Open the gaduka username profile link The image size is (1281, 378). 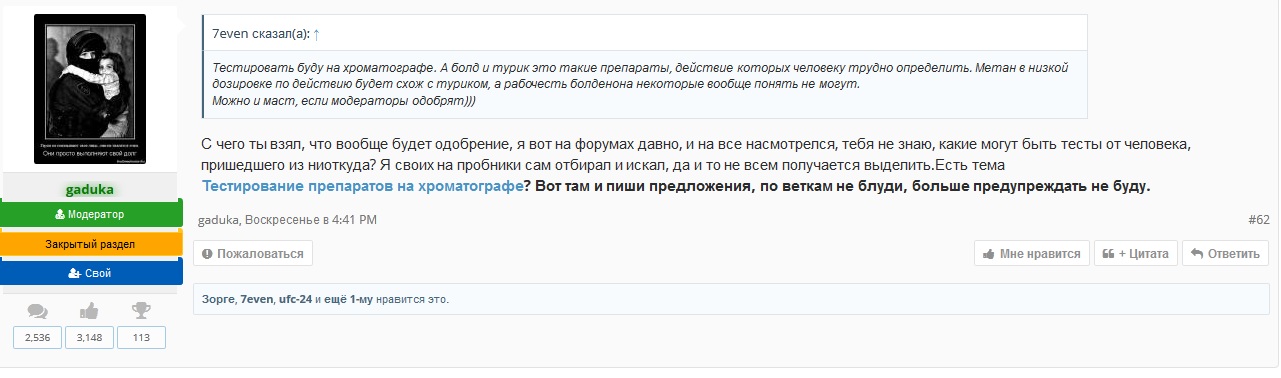(x=90, y=189)
